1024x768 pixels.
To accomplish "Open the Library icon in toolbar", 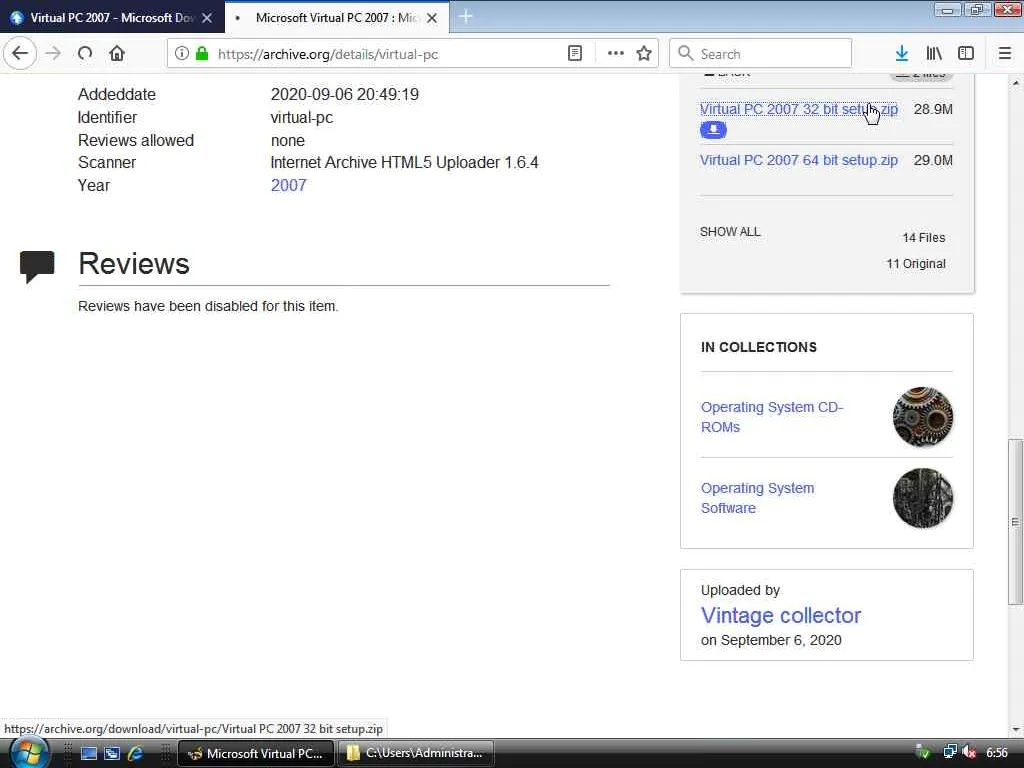I will click(x=934, y=54).
